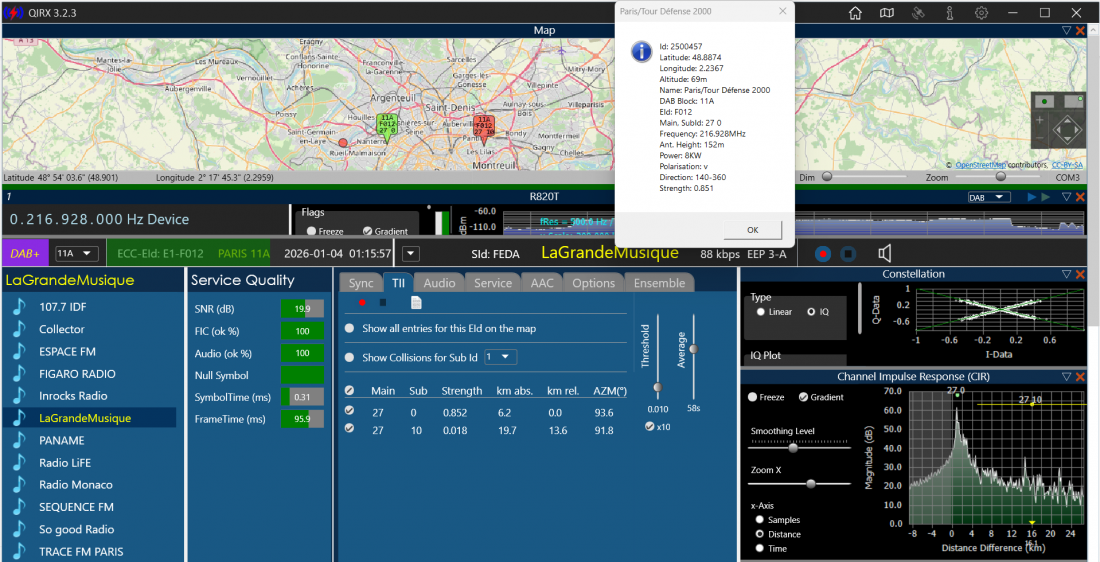Expand the dropdown arrow beside the timestamp
This screenshot has height=562, width=1100.
(x=410, y=253)
